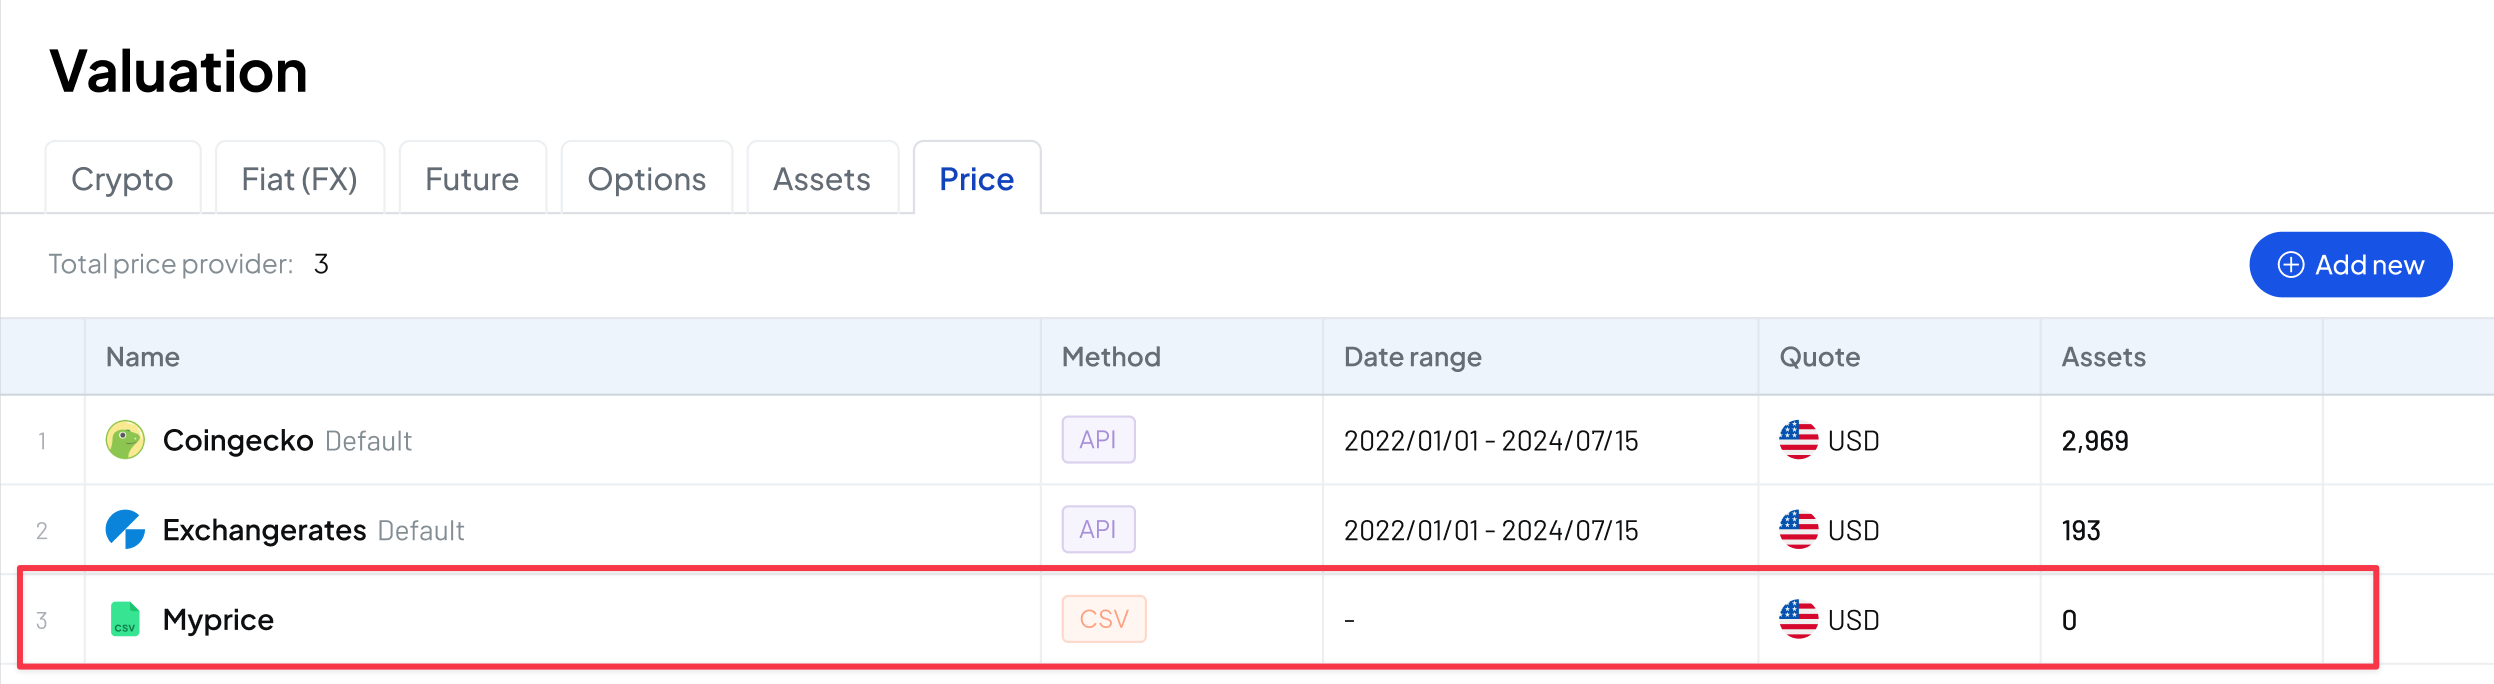Open the Assets tab

822,179
